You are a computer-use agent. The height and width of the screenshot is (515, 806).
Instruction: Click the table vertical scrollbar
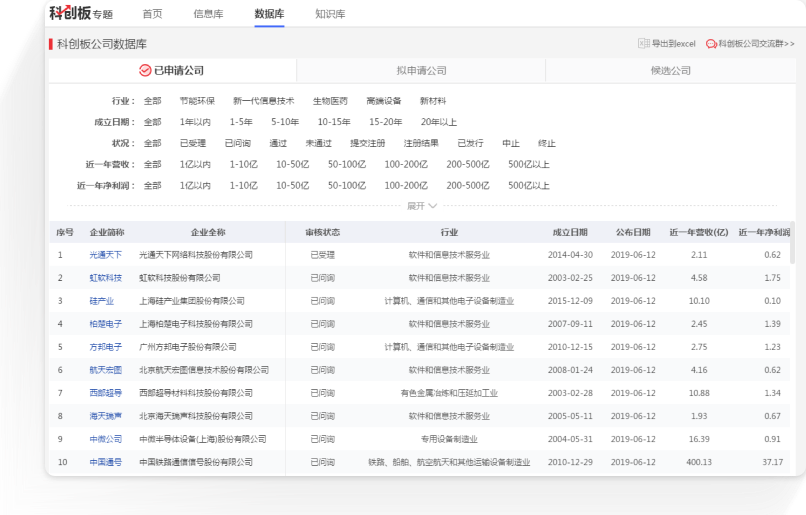click(x=793, y=244)
